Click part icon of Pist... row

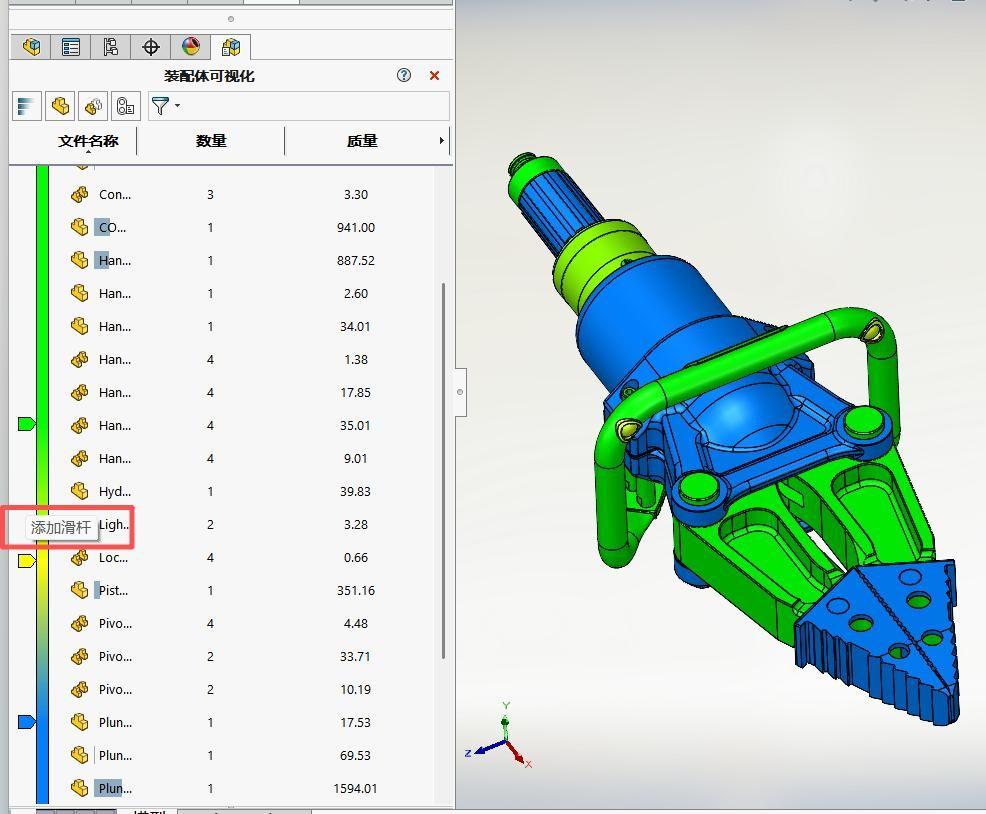[x=79, y=590]
